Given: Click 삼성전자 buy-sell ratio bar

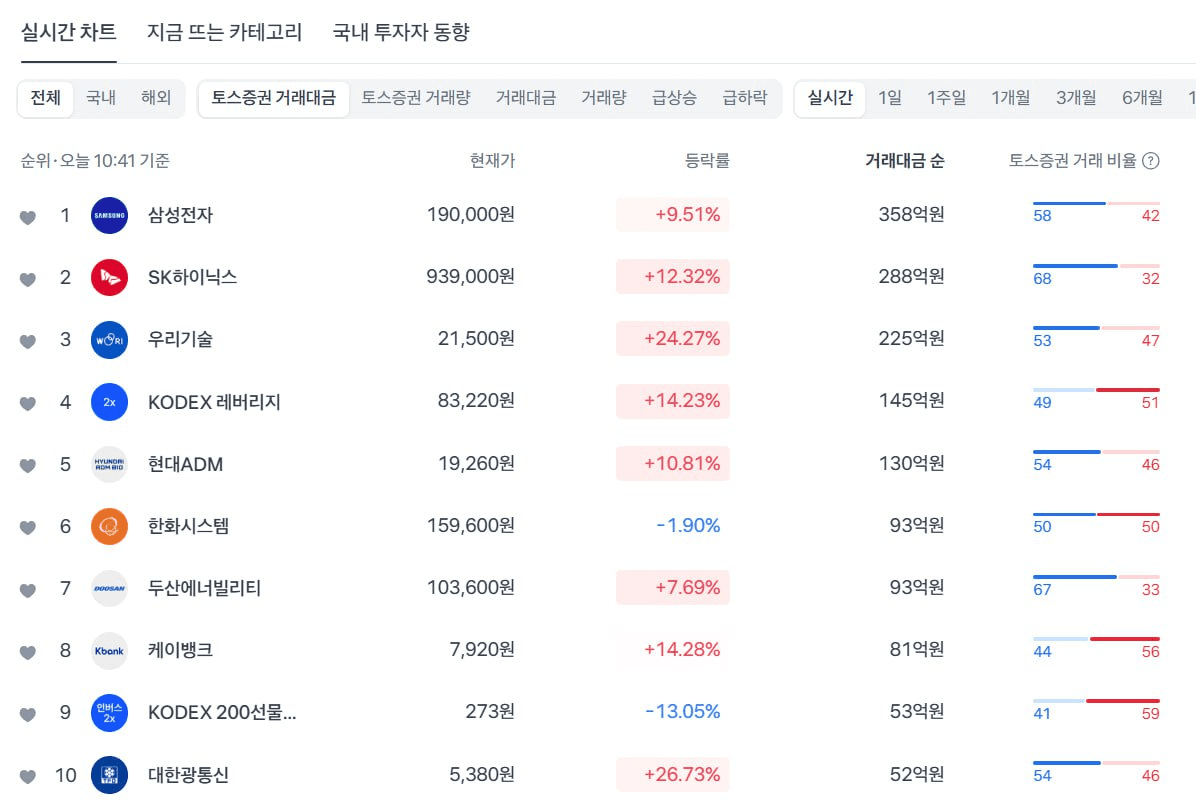Looking at the screenshot, I should 1096,204.
